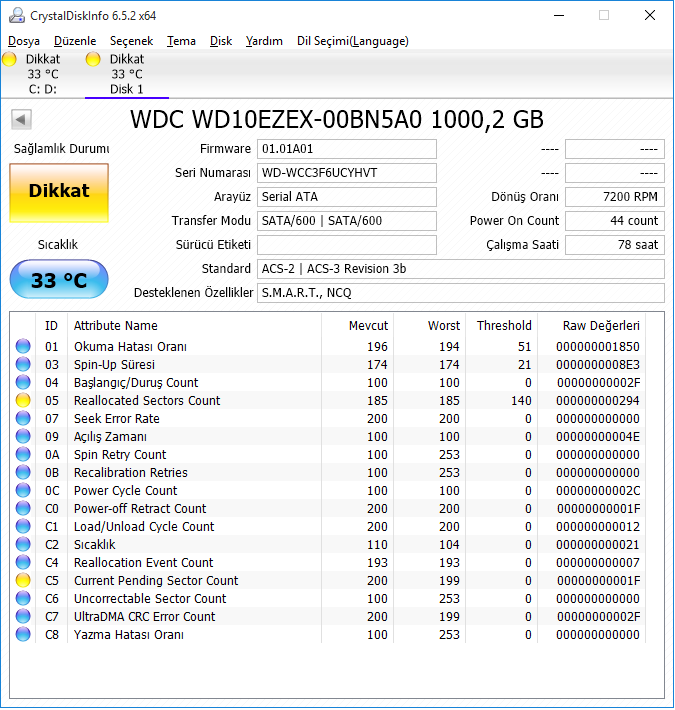Image resolution: width=675 pixels, height=710 pixels.
Task: Select the raw value 000000000294
Action: click(598, 401)
